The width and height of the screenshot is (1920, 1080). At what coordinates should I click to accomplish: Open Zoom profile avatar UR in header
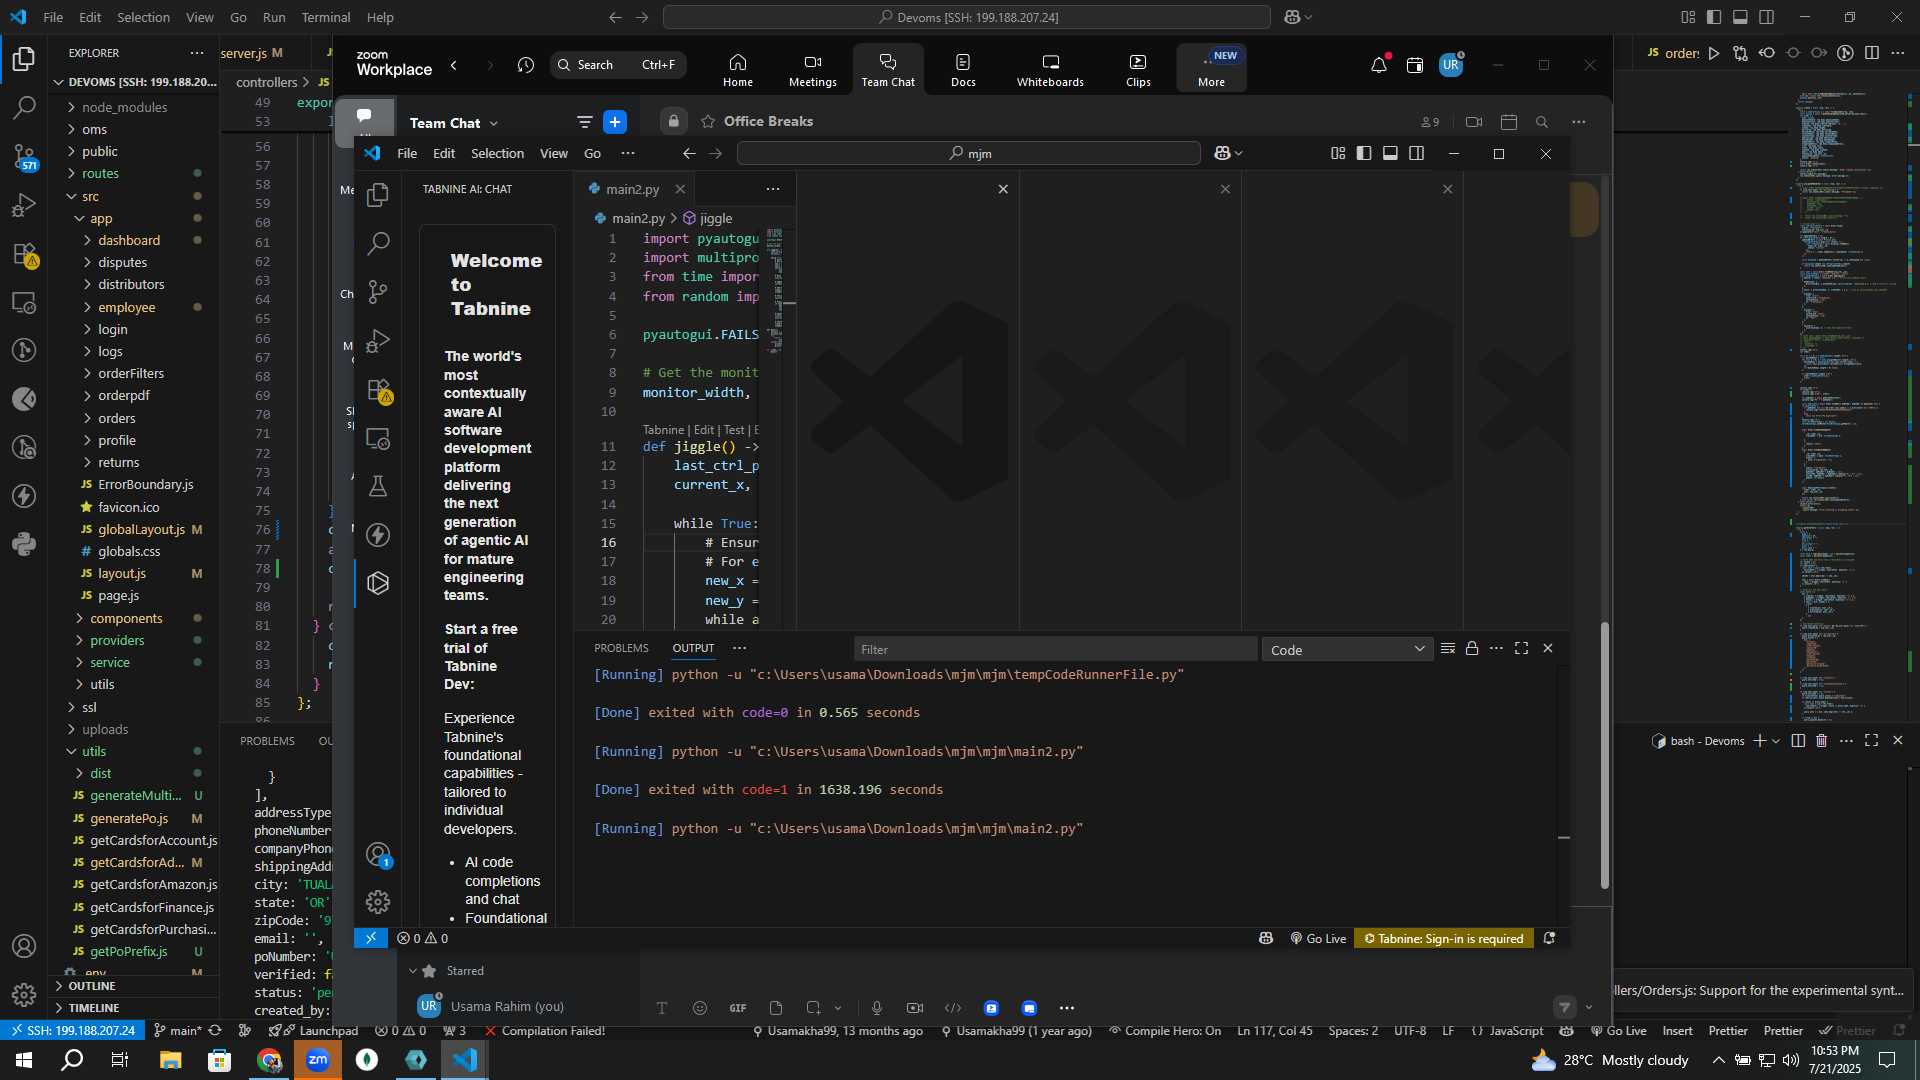(x=1451, y=65)
